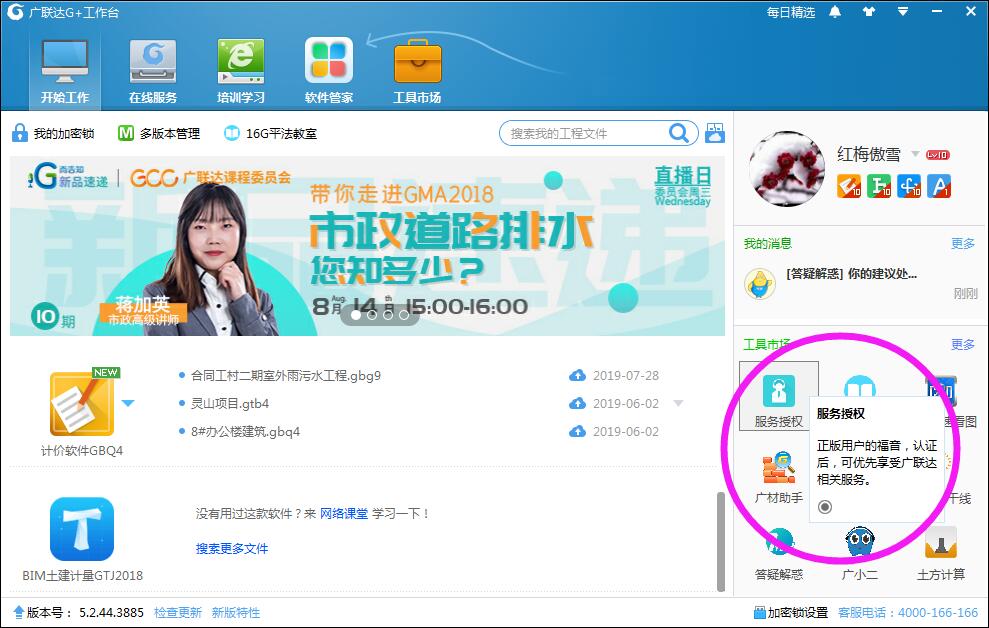Screen dimensions: 989x628
Task: Select the fourth banner carousel dot
Action: click(404, 315)
